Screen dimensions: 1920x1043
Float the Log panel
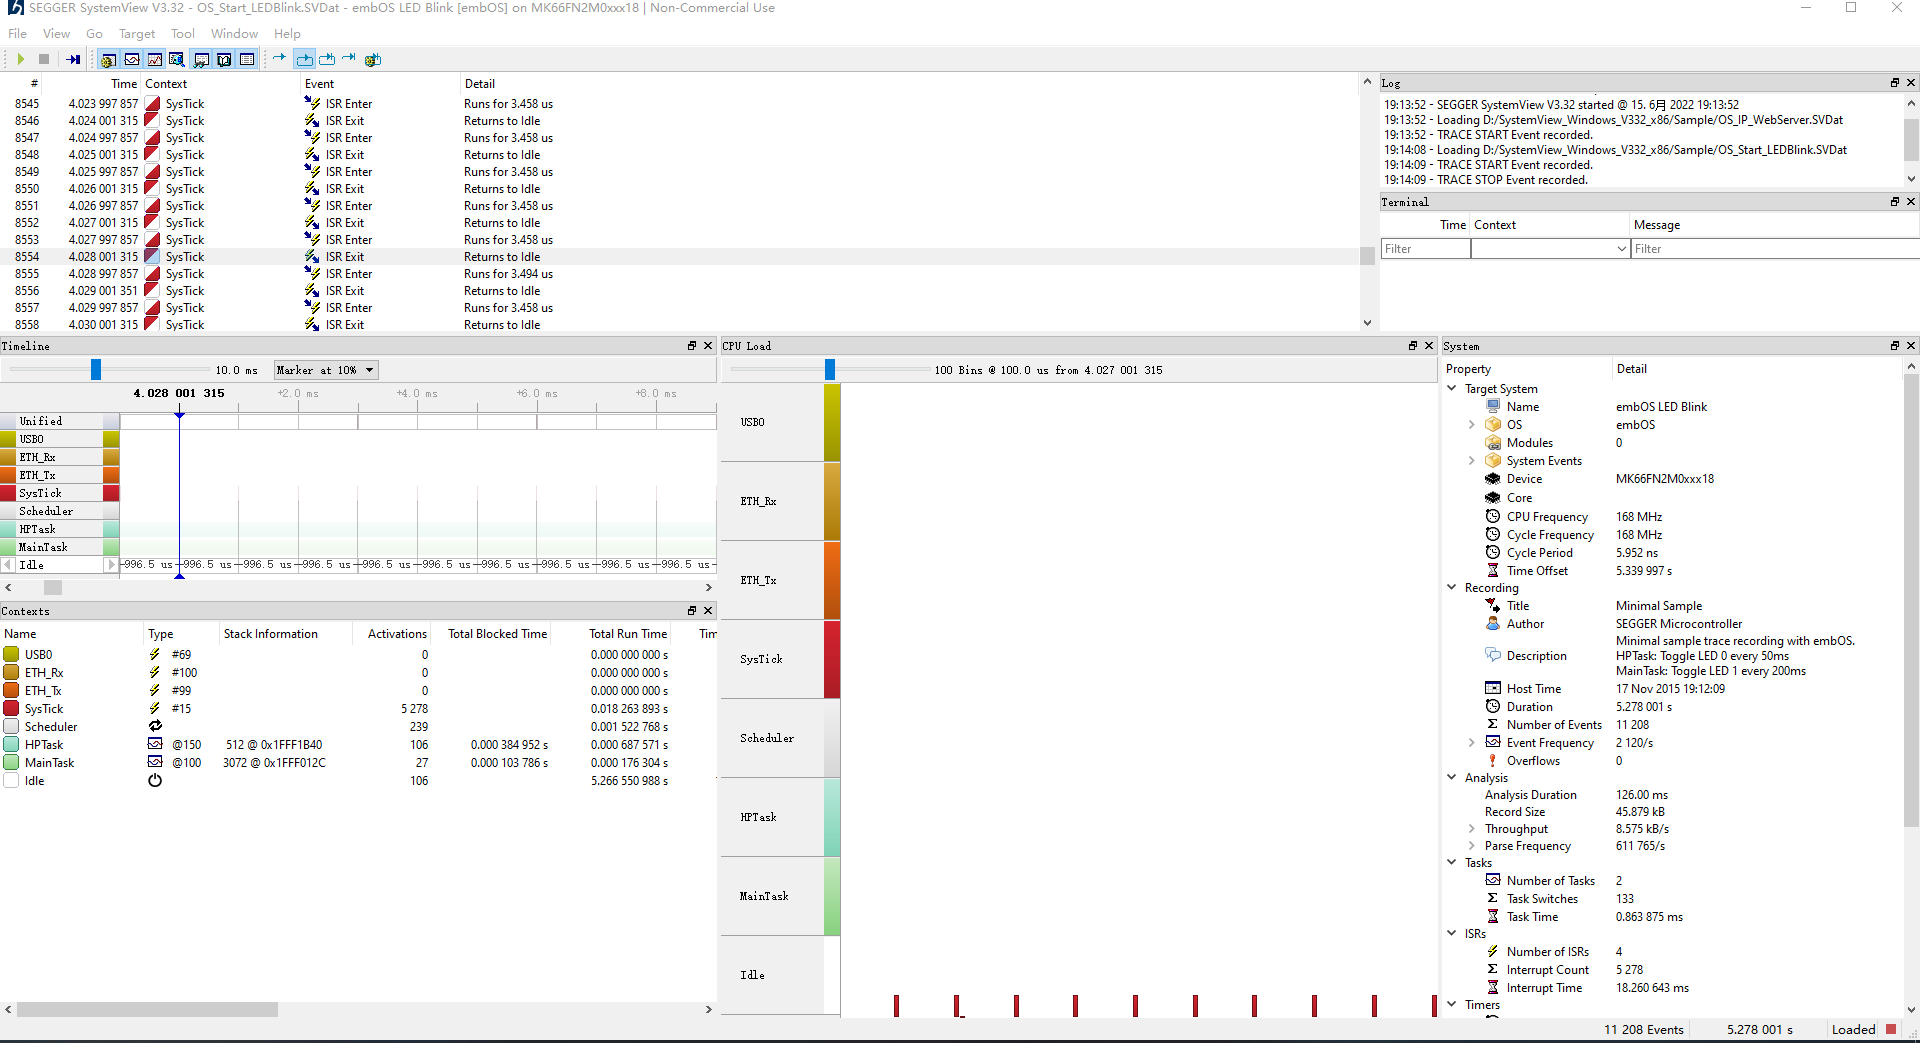[x=1894, y=83]
